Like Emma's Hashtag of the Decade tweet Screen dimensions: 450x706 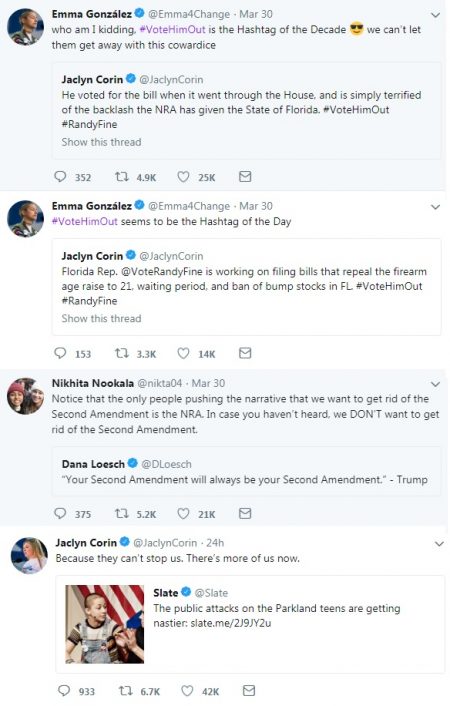click(183, 176)
